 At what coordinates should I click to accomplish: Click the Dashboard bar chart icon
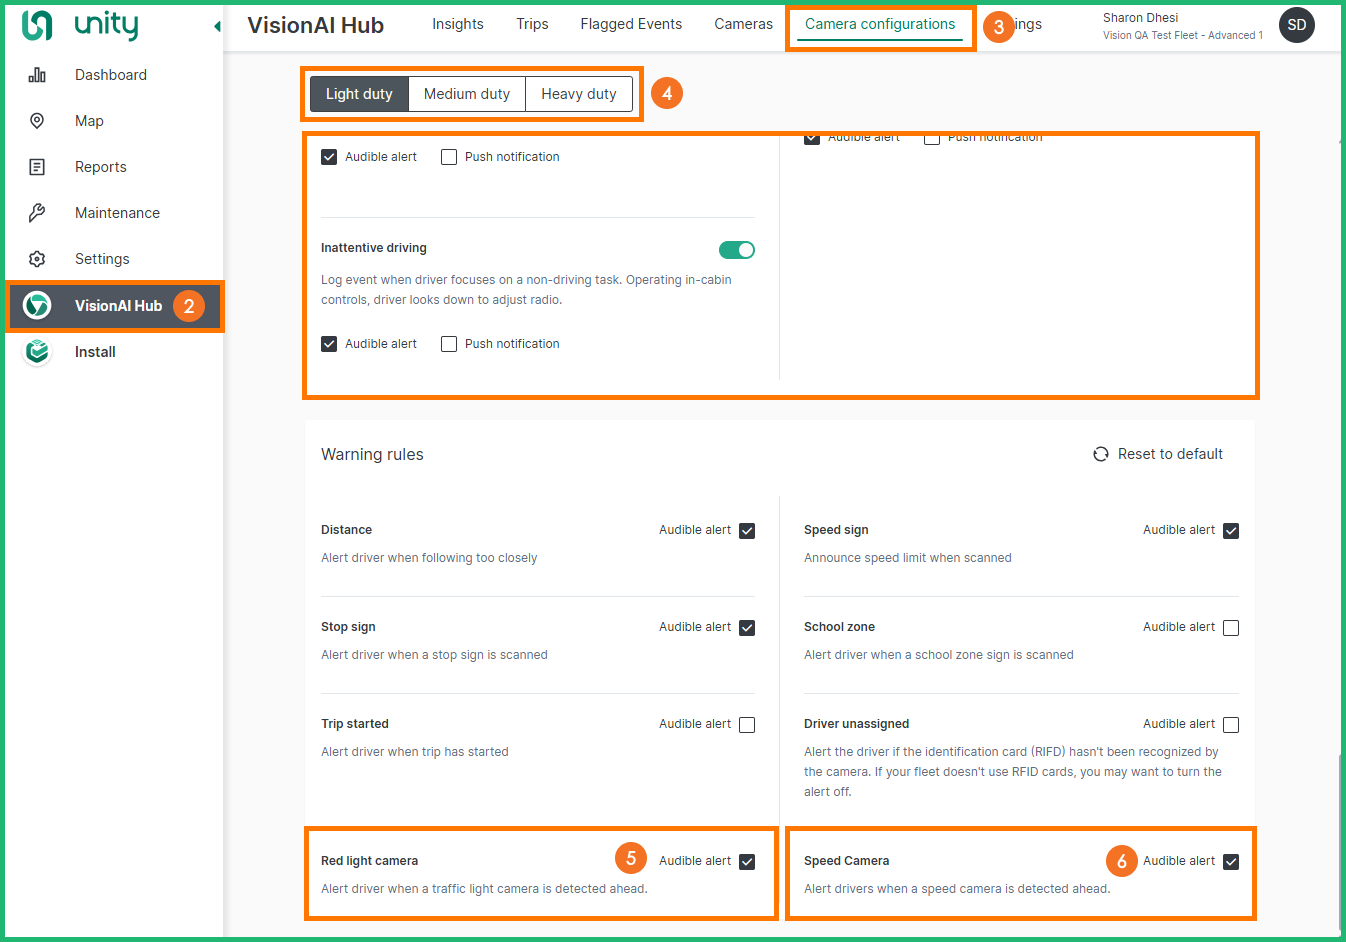click(37, 75)
